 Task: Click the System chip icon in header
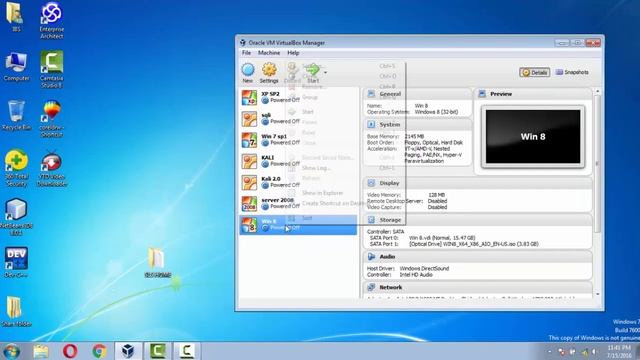(371, 124)
